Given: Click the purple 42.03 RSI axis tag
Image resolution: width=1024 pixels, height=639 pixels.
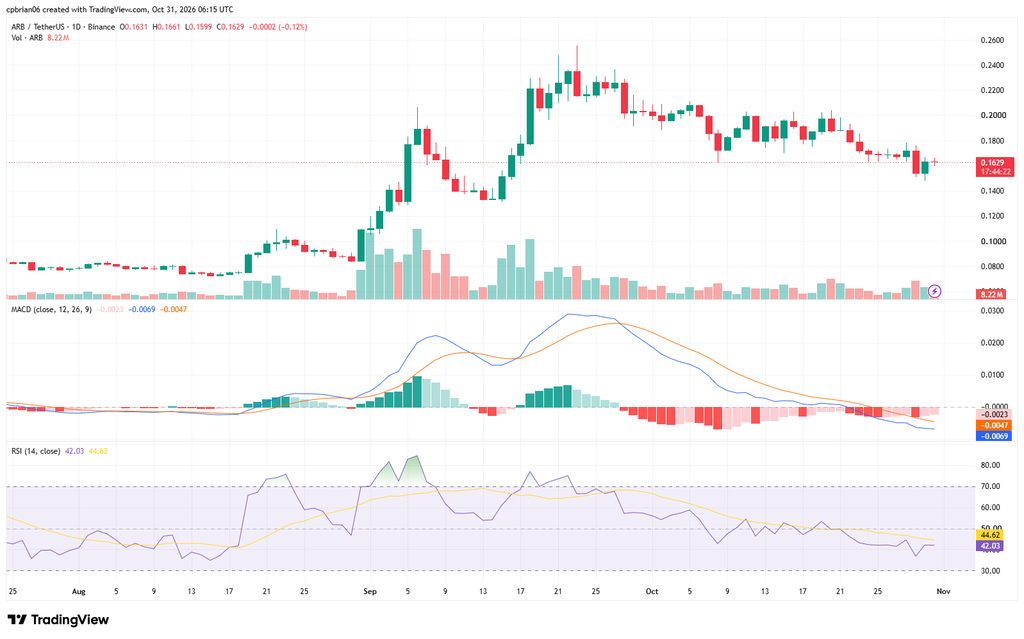Looking at the screenshot, I should (x=990, y=546).
